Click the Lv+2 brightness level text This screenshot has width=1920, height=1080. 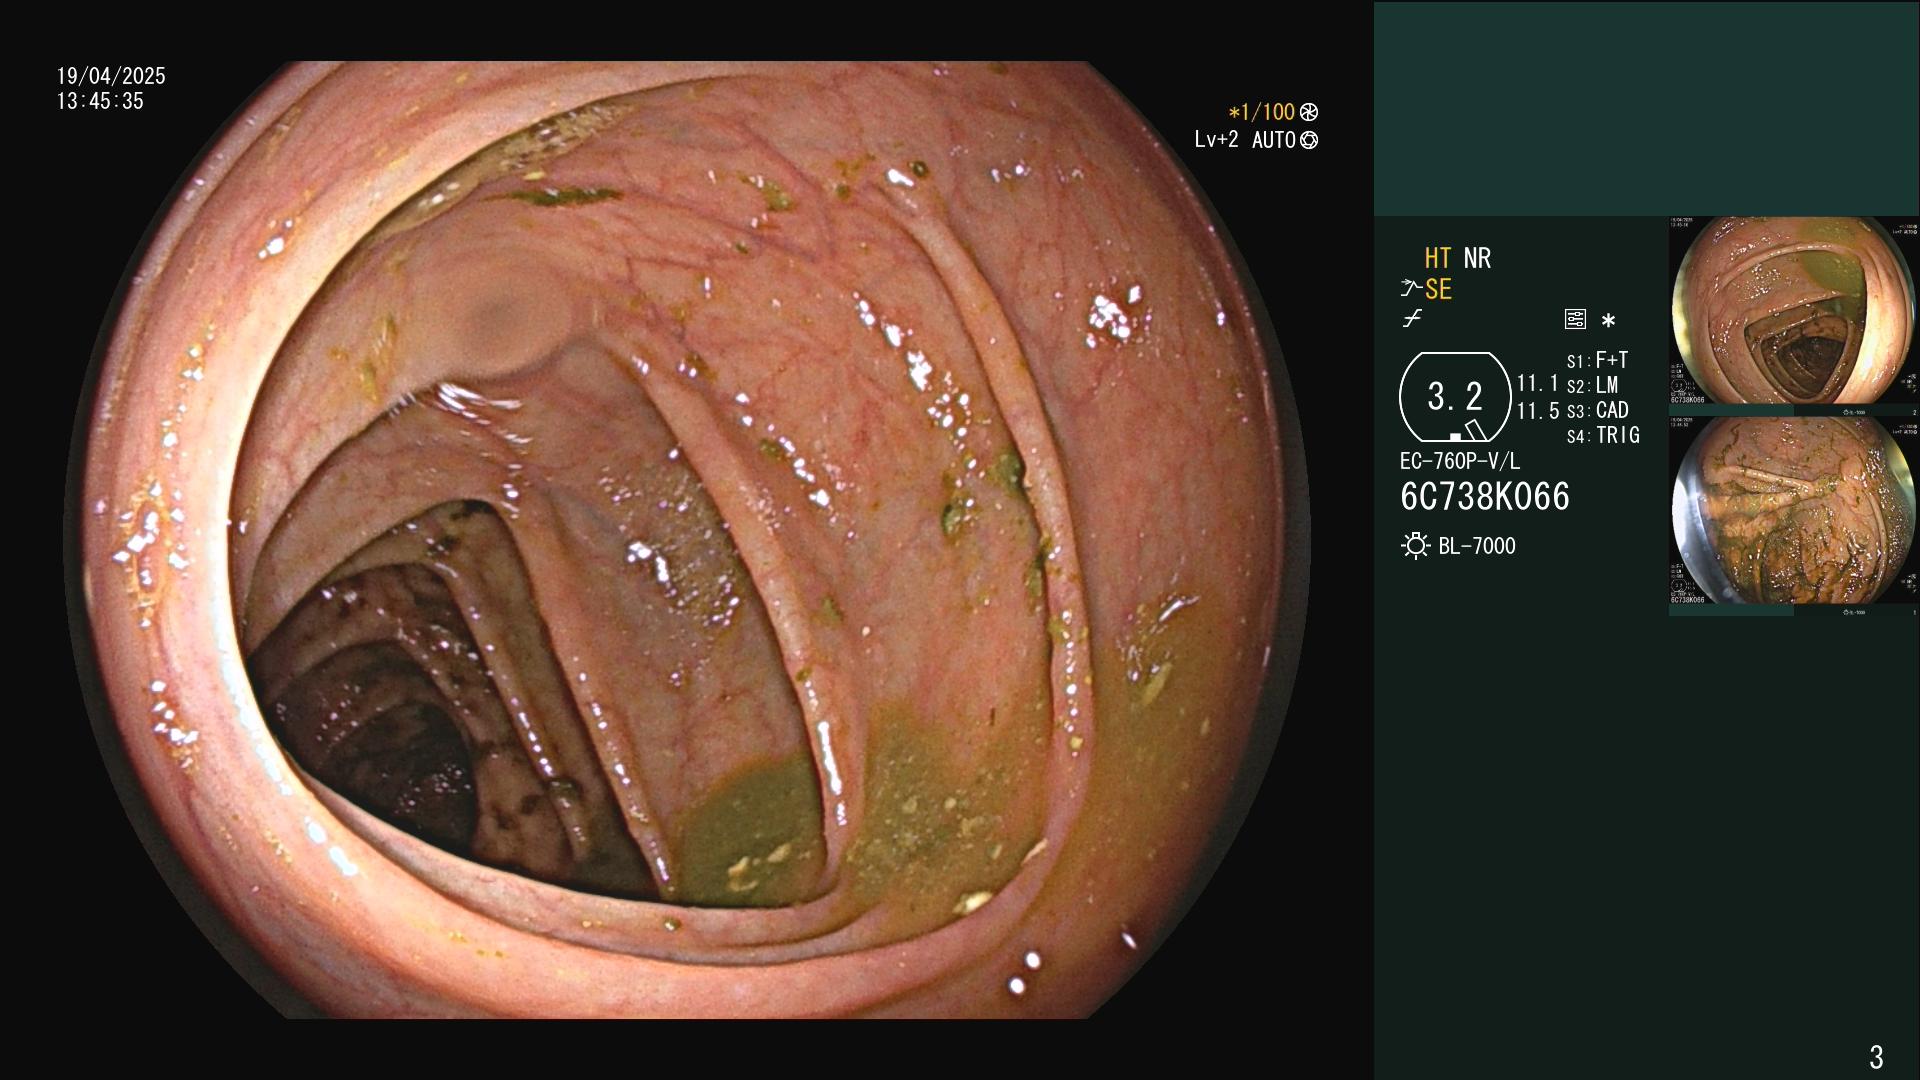coord(1216,140)
